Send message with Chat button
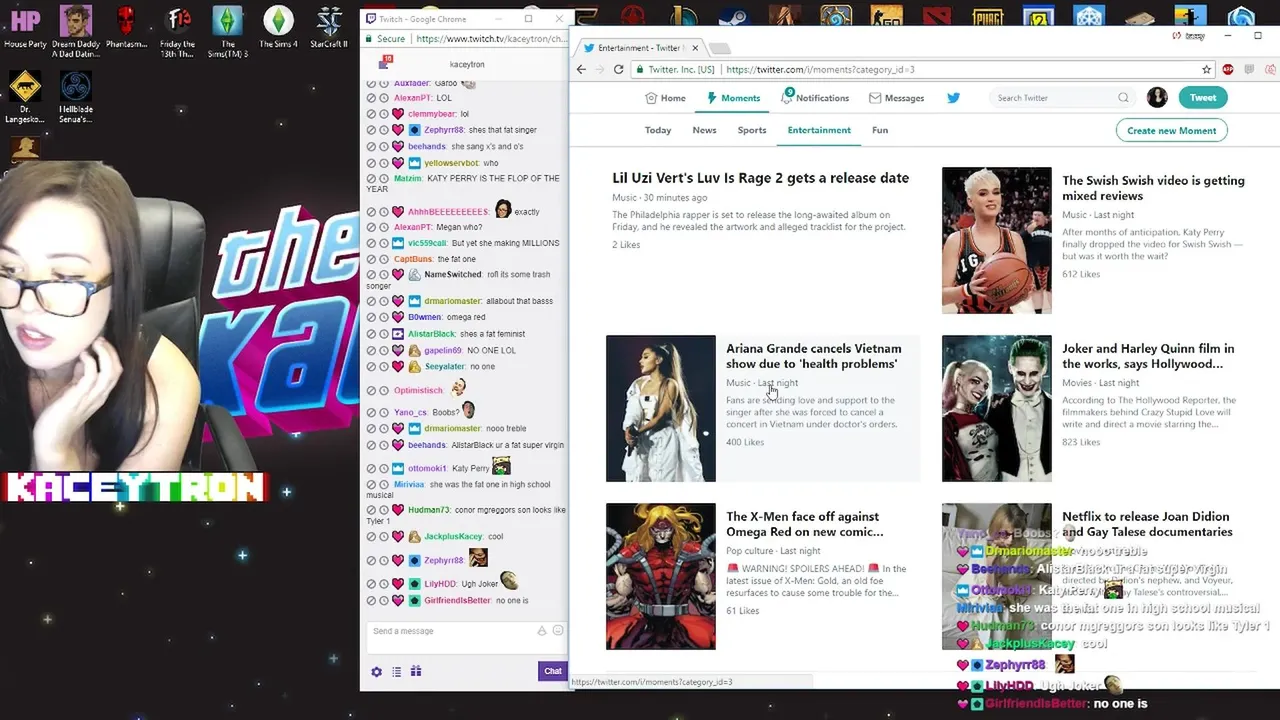Screen dimensions: 1280x720 pyautogui.click(x=552, y=671)
